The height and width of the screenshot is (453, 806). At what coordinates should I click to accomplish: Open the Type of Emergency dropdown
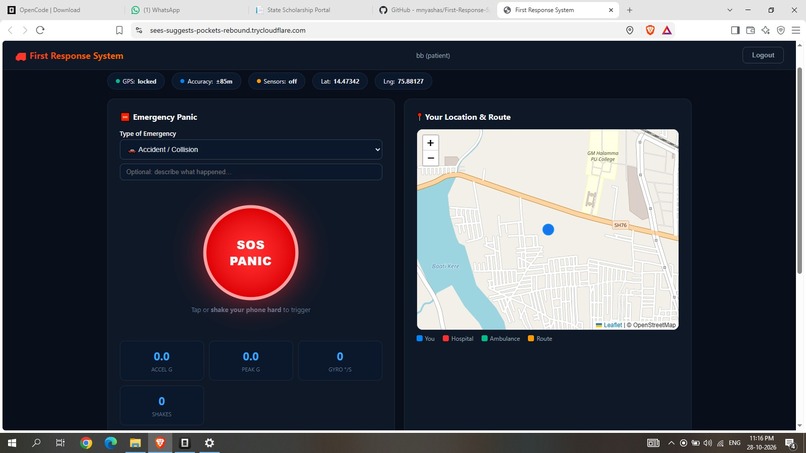(x=251, y=150)
